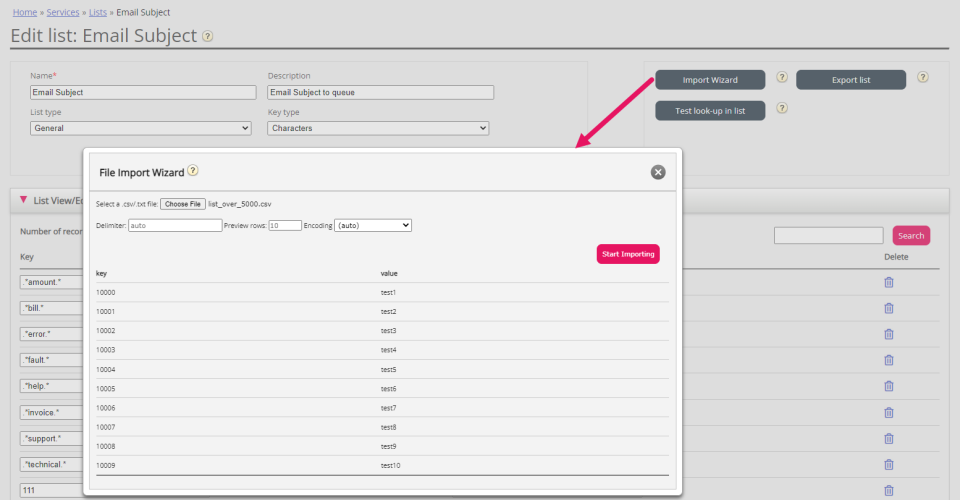Click the pink Search button
The width and height of the screenshot is (960, 500).
(x=911, y=236)
